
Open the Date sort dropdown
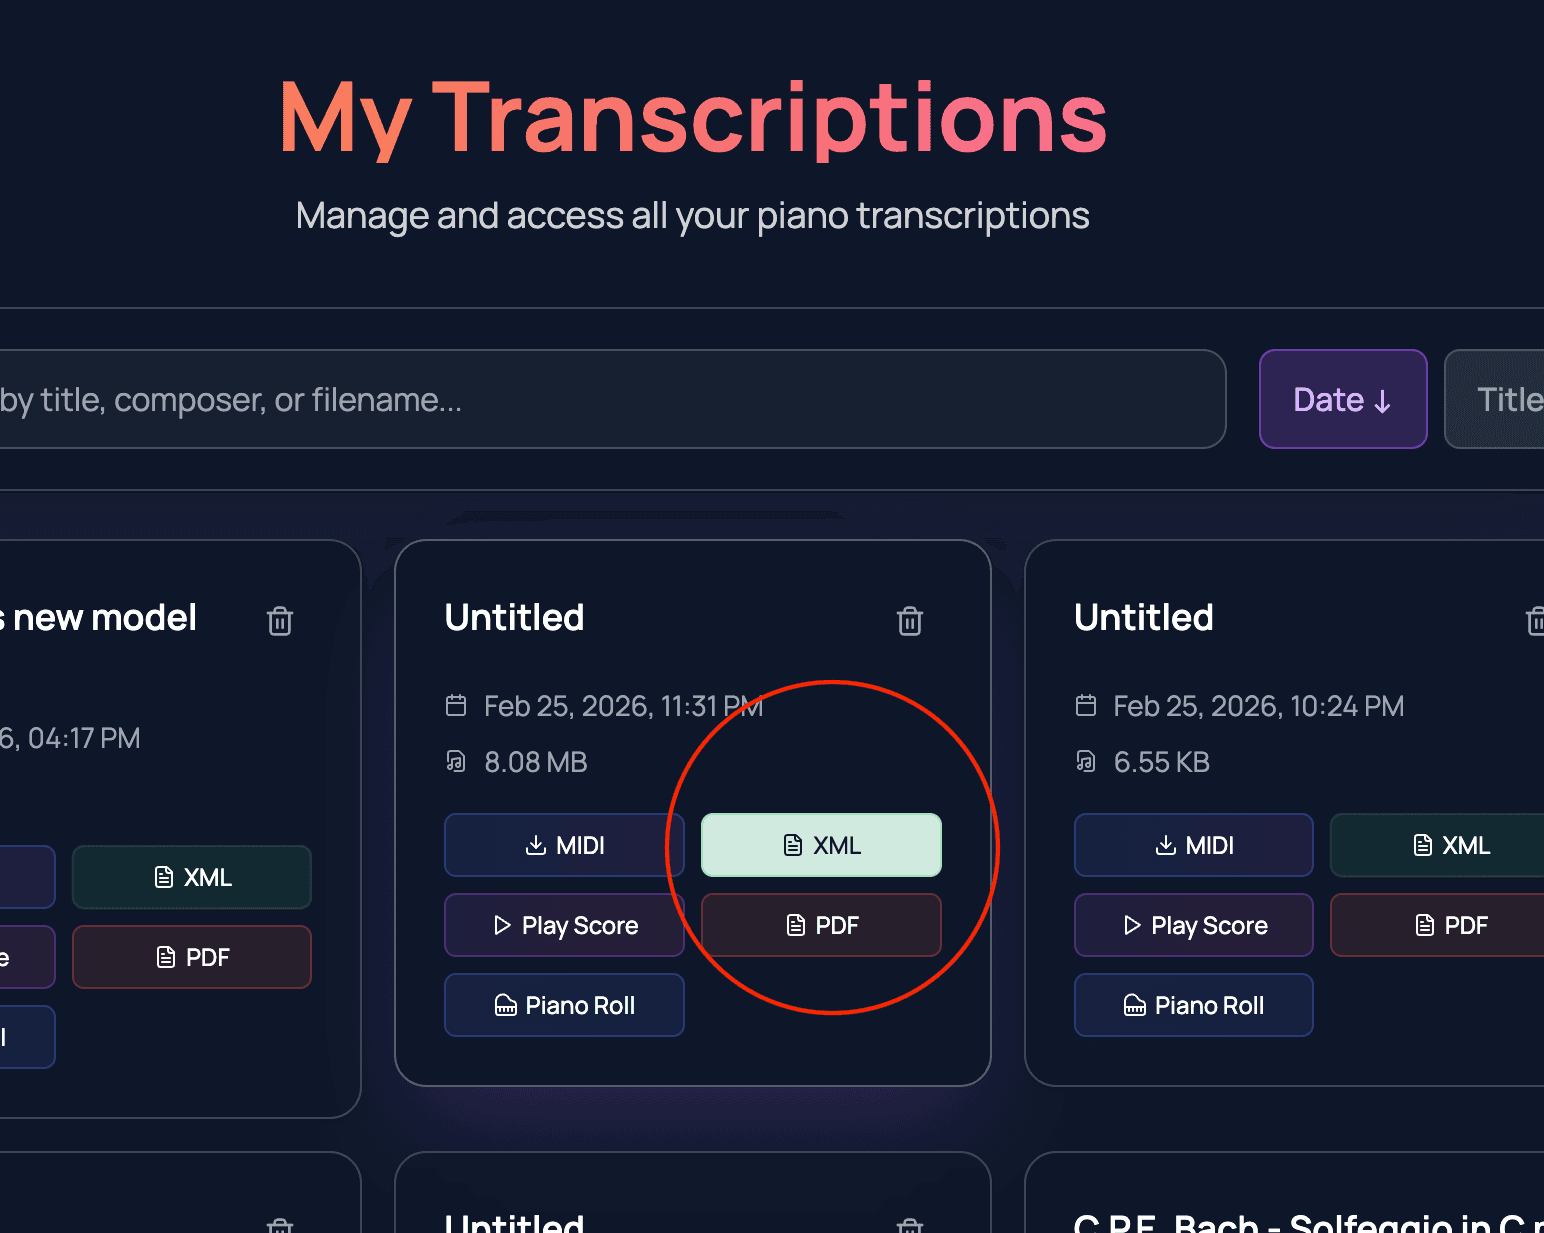click(x=1343, y=399)
